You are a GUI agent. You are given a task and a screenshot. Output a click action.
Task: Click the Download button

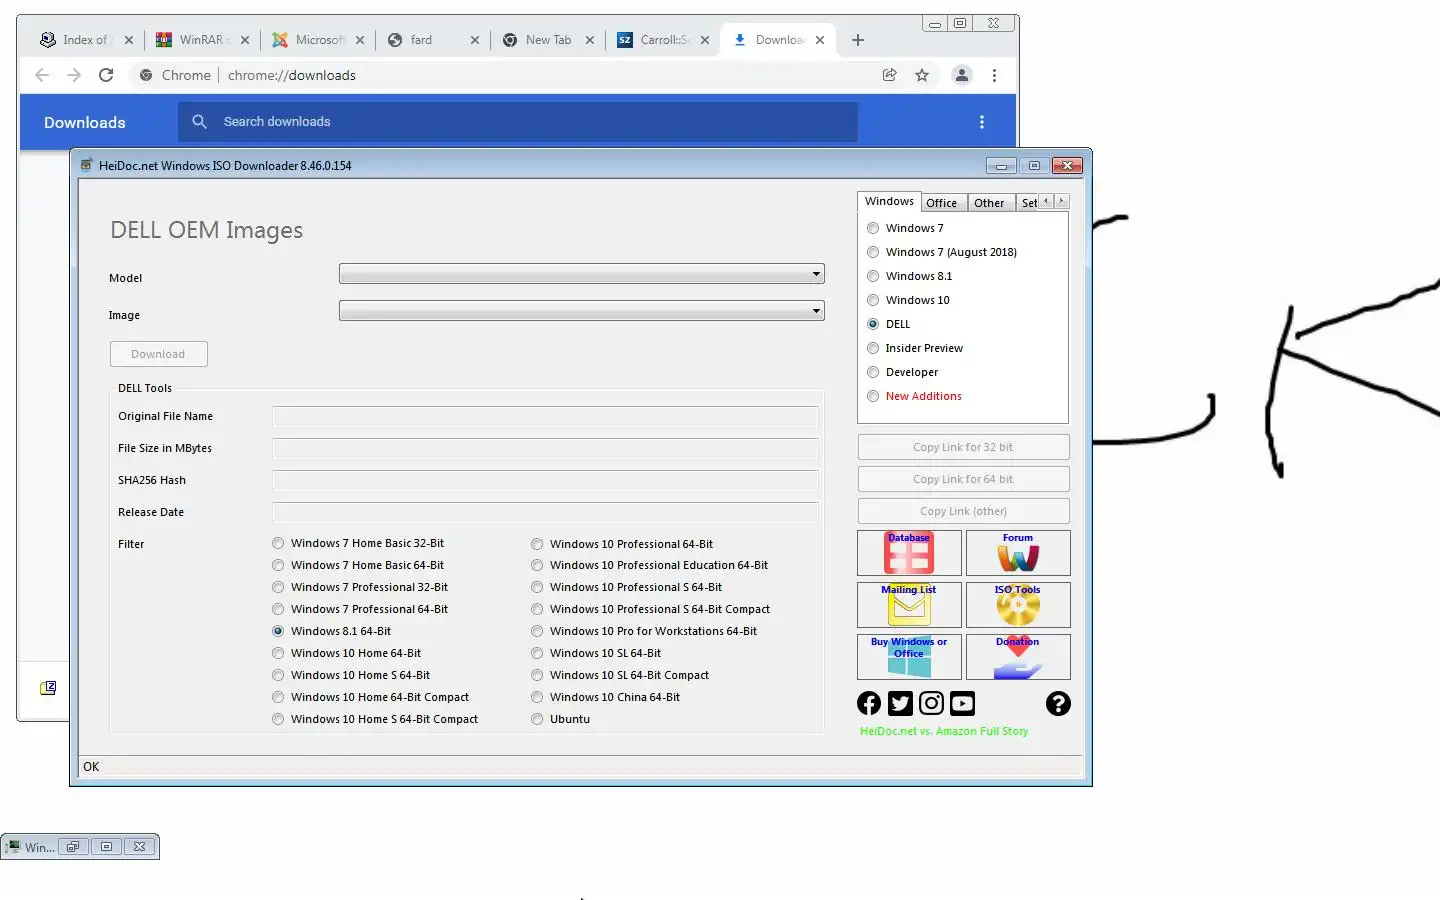coord(158,354)
